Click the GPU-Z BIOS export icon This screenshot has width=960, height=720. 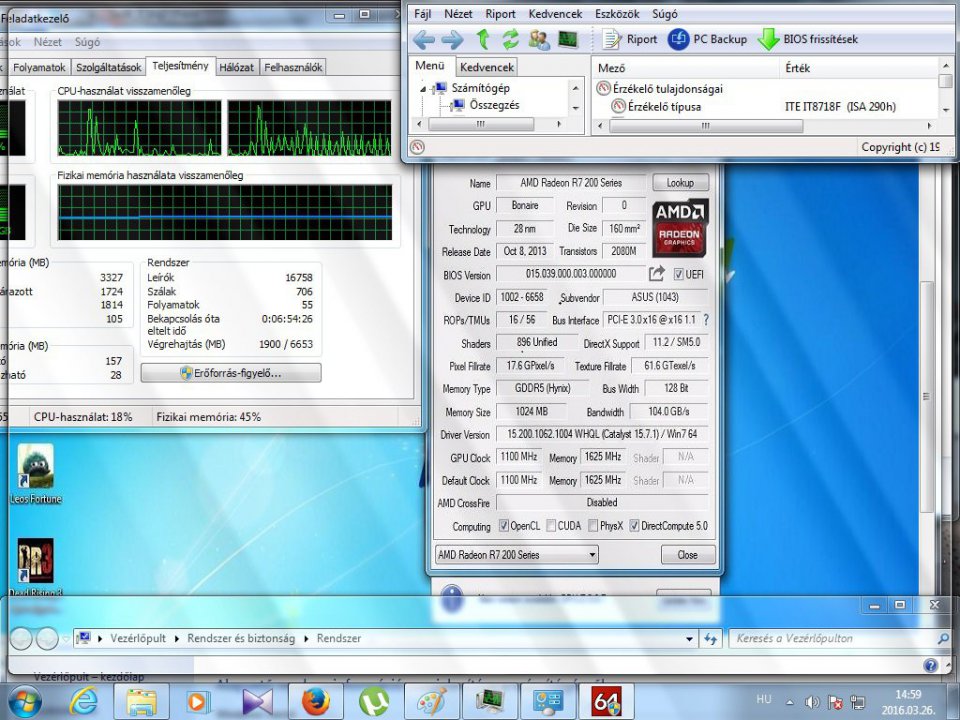coord(657,274)
